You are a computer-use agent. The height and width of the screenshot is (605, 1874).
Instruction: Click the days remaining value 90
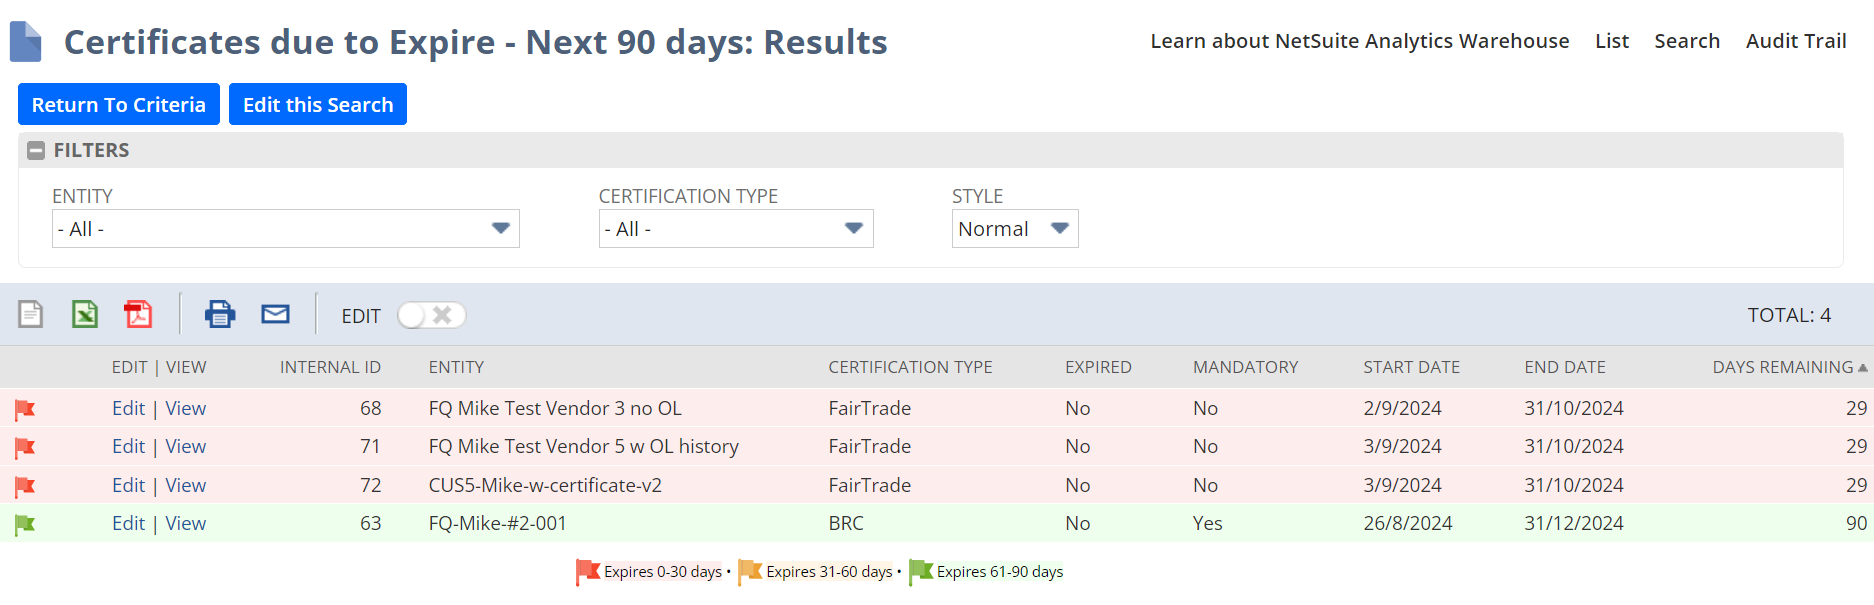[1856, 523]
